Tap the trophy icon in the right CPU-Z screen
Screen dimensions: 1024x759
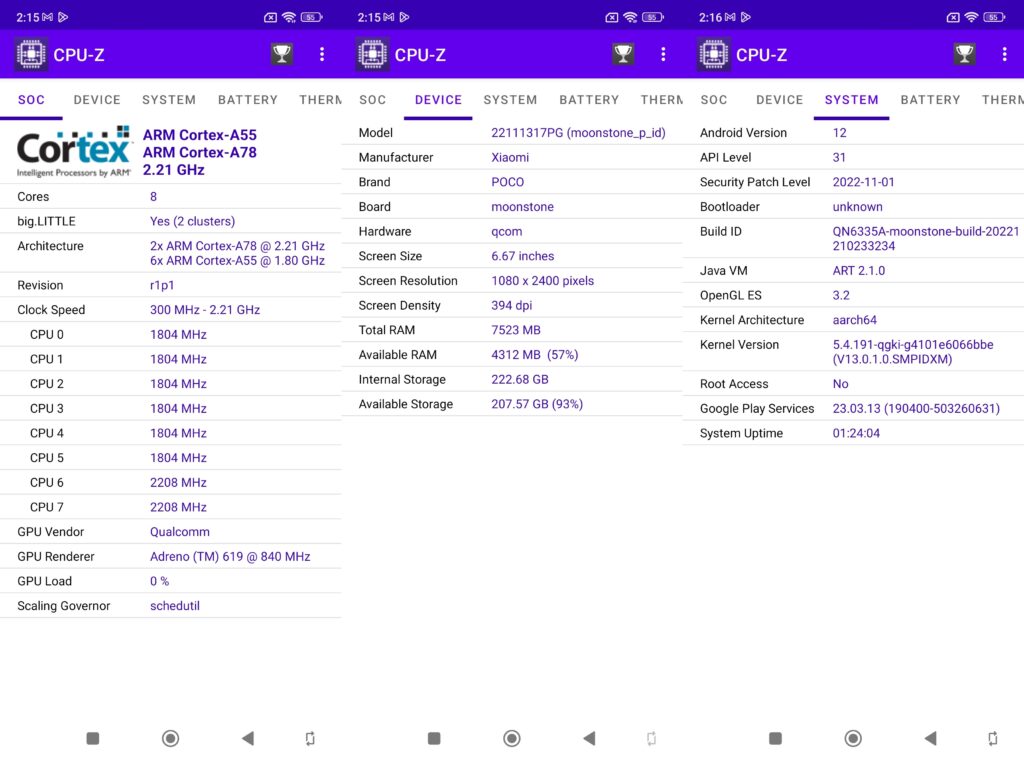point(965,54)
